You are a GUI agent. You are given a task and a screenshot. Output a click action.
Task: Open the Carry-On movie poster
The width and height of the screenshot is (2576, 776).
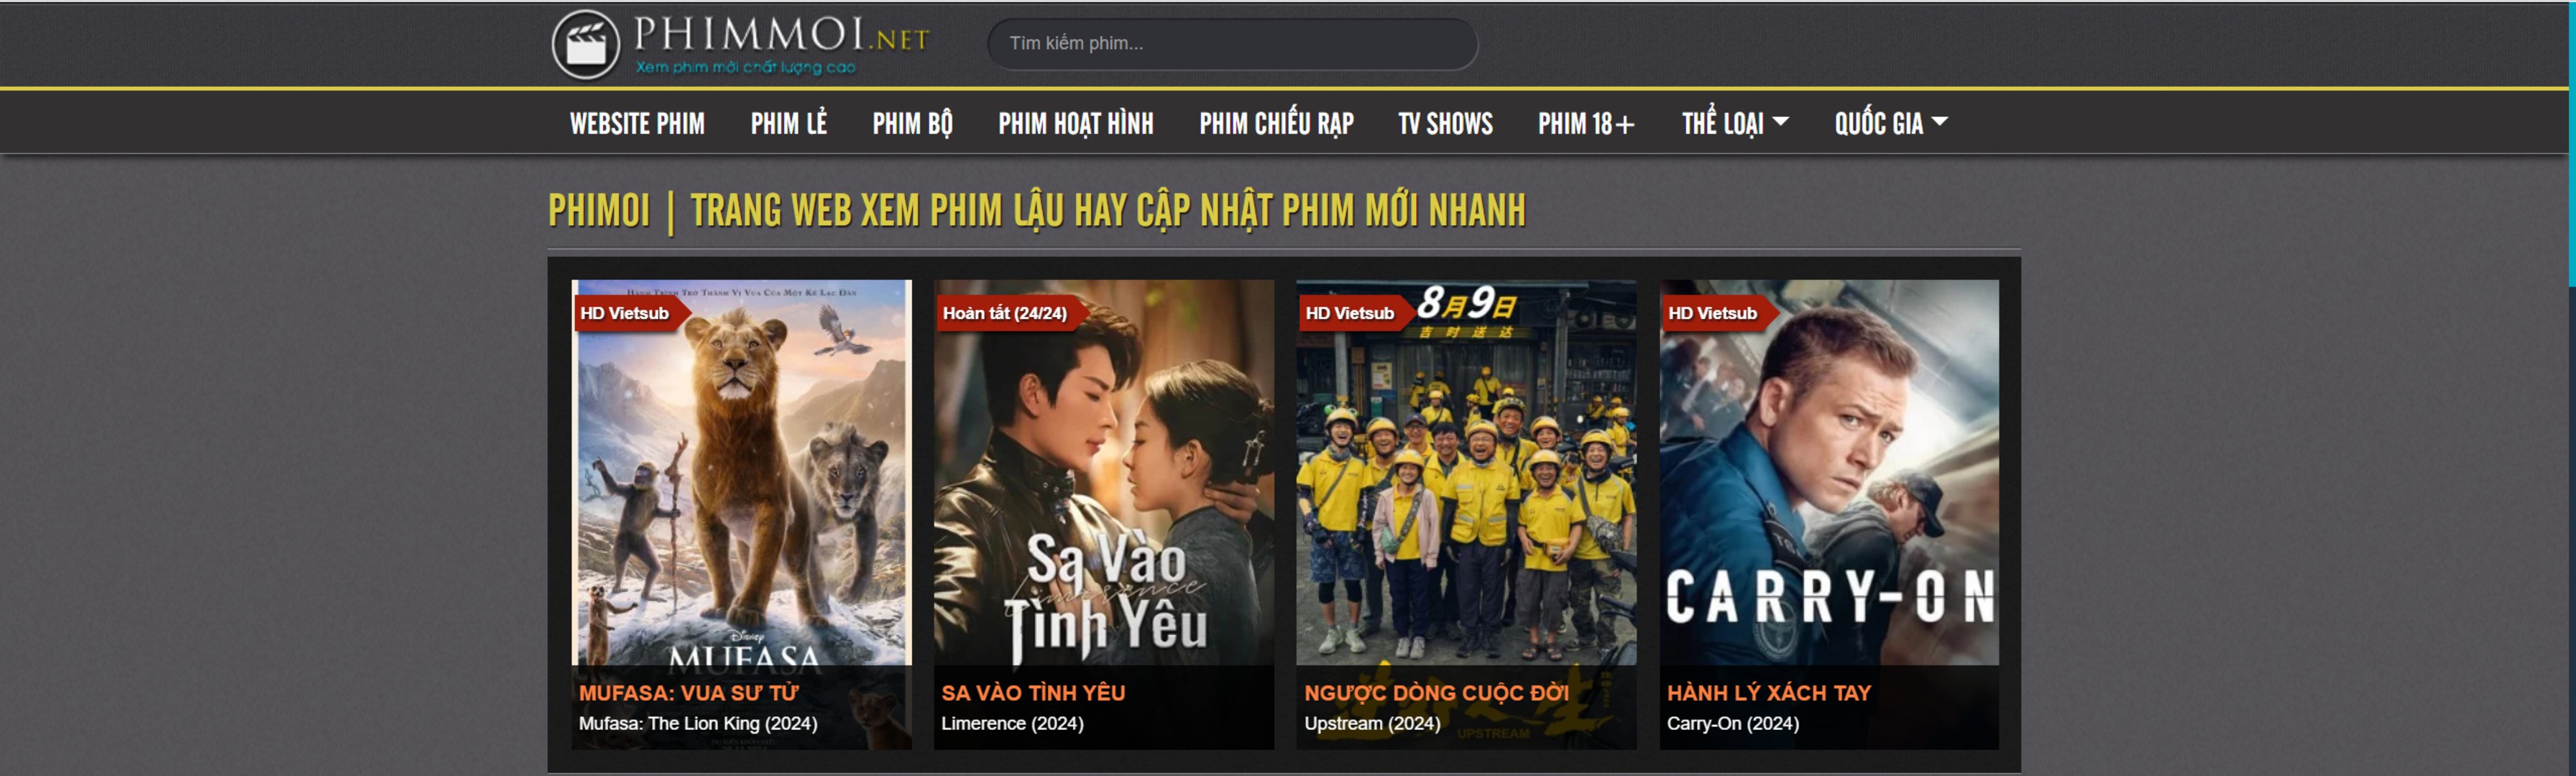1829,472
